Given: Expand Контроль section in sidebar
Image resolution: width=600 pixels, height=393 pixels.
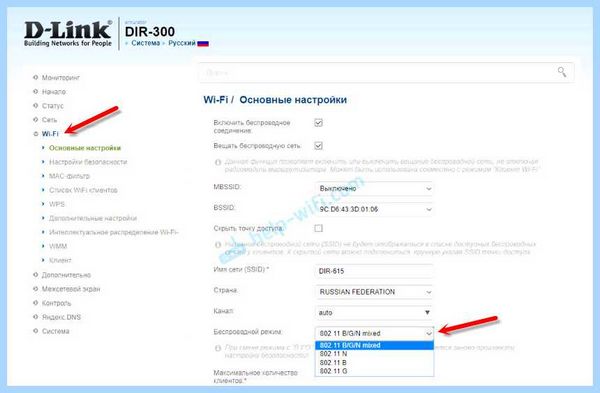Looking at the screenshot, I should coord(56,303).
